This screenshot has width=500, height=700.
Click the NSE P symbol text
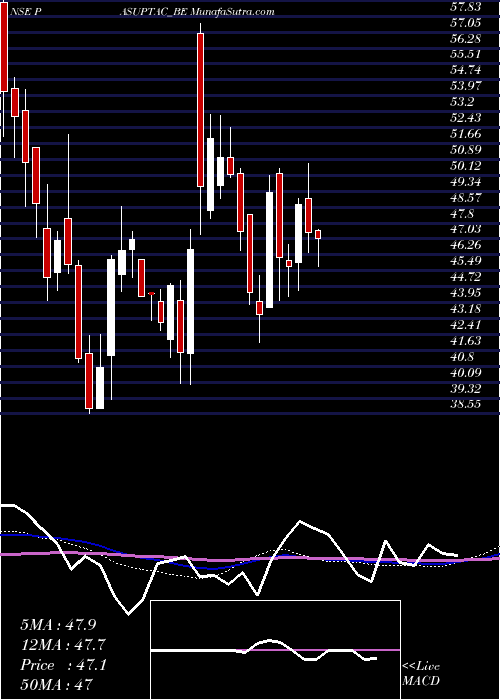tap(25, 12)
